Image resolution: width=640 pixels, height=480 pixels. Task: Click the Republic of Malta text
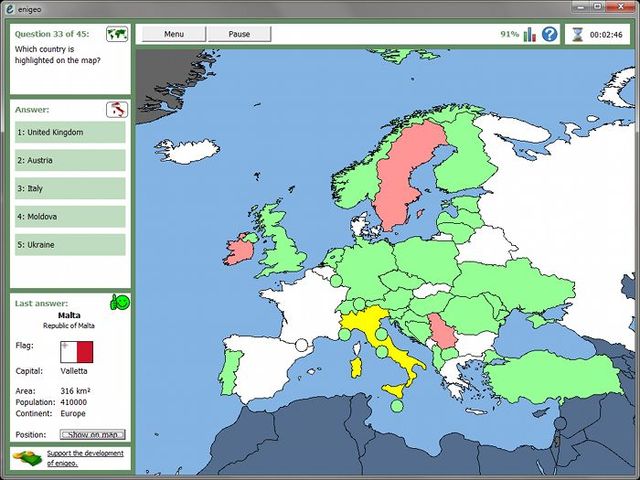click(x=69, y=326)
